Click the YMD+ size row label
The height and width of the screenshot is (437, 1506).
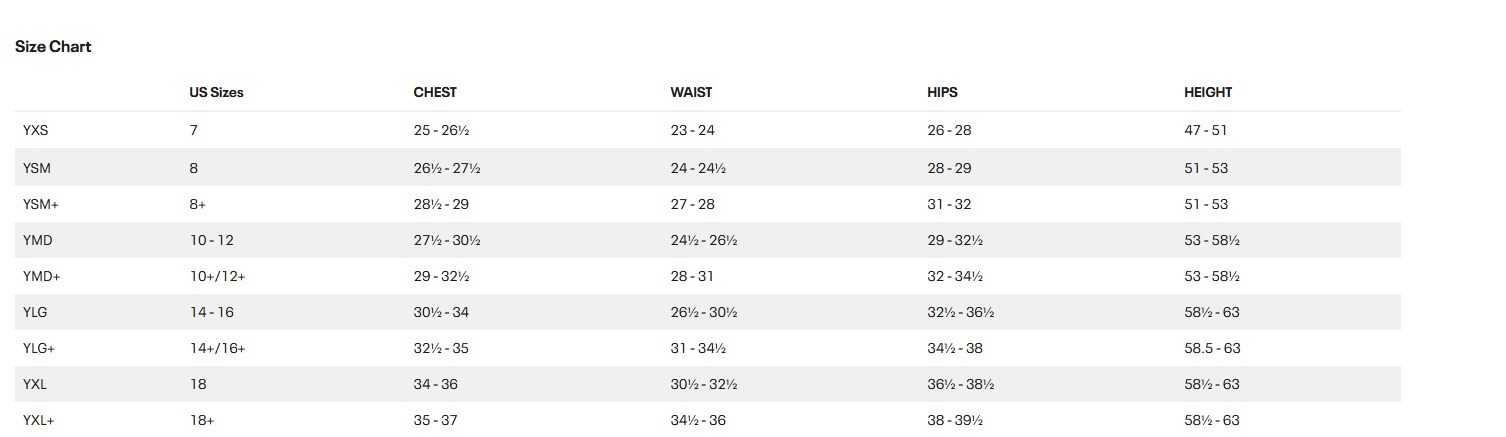[x=42, y=276]
